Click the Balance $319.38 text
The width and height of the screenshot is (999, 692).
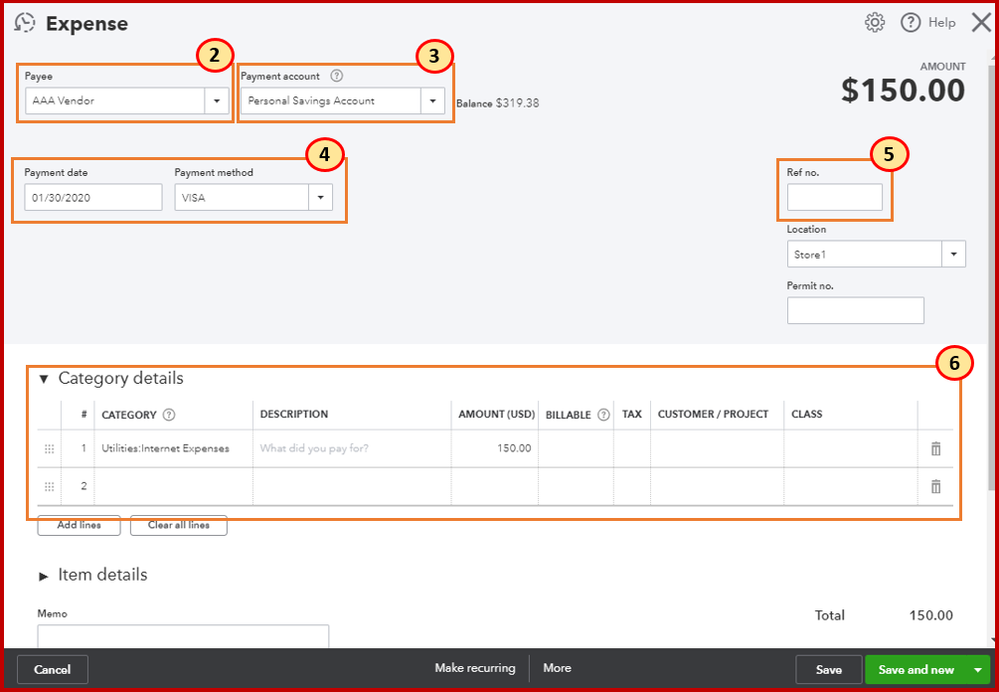[498, 103]
